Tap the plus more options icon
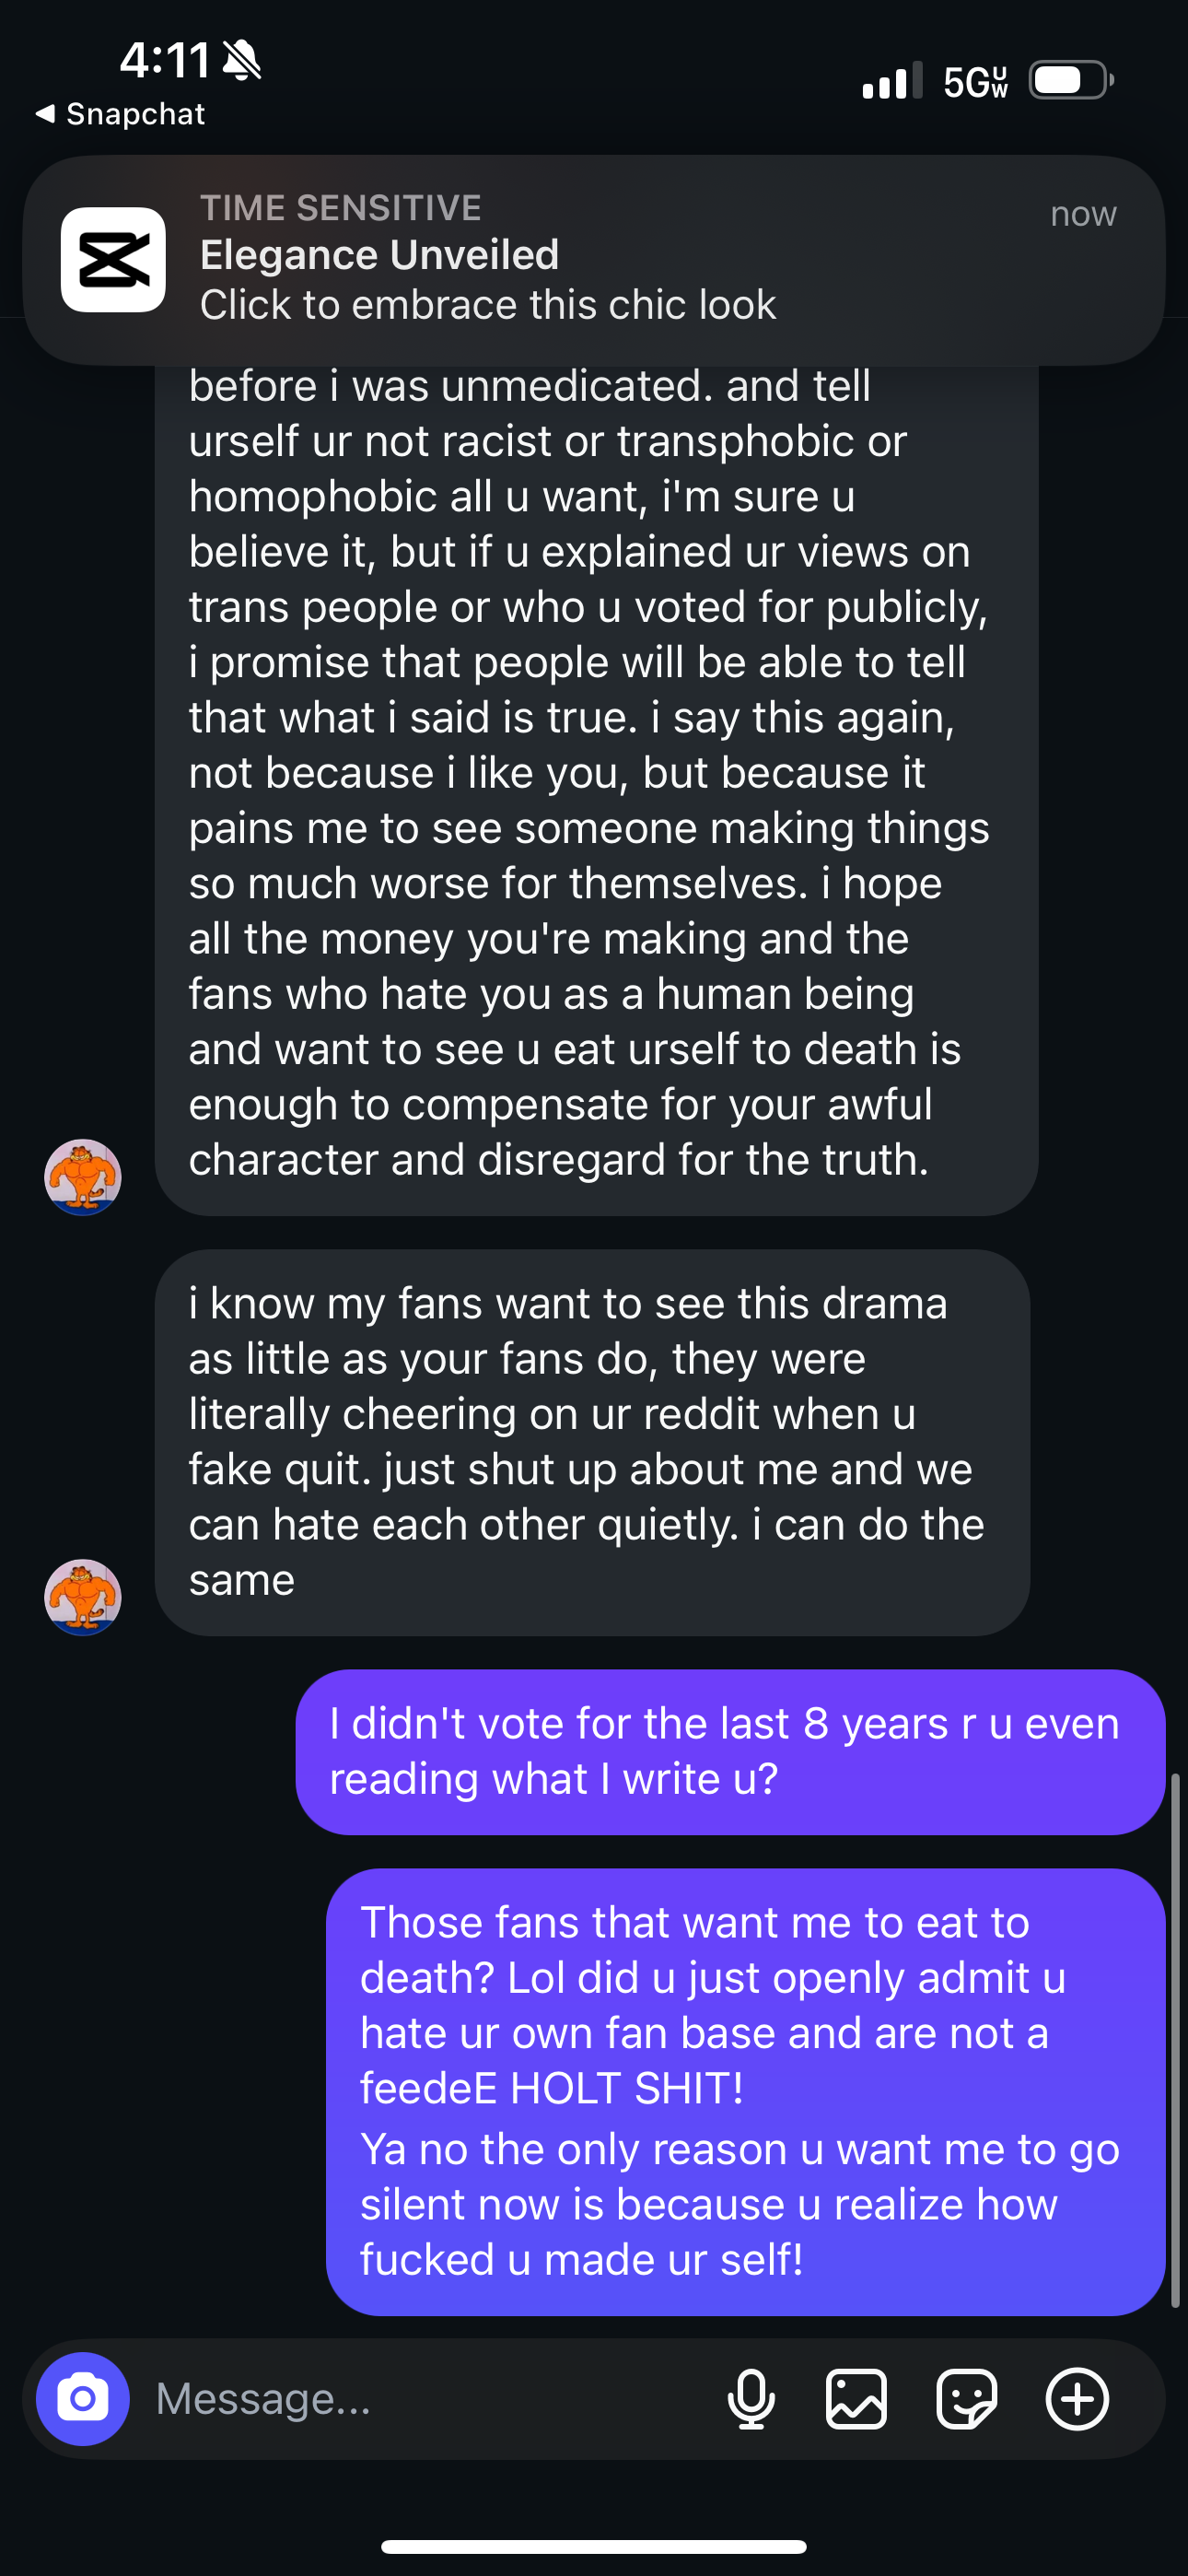The width and height of the screenshot is (1188, 2576). pos(1077,2399)
